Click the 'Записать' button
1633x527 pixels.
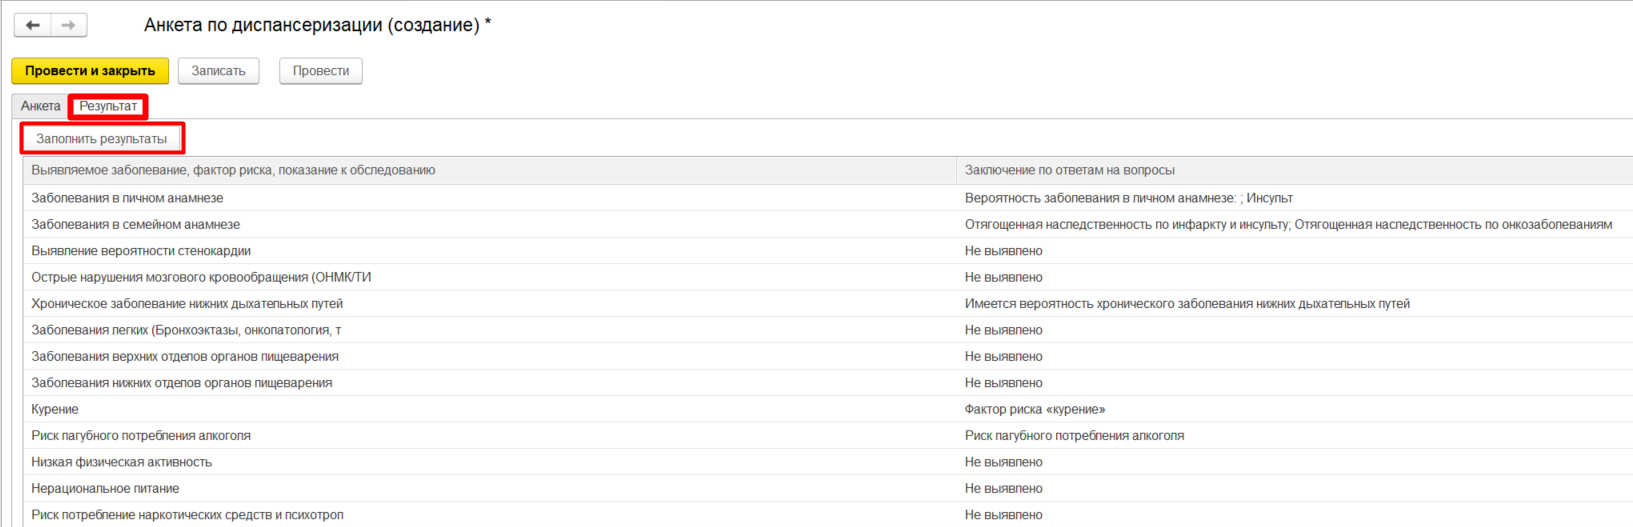pyautogui.click(x=218, y=71)
